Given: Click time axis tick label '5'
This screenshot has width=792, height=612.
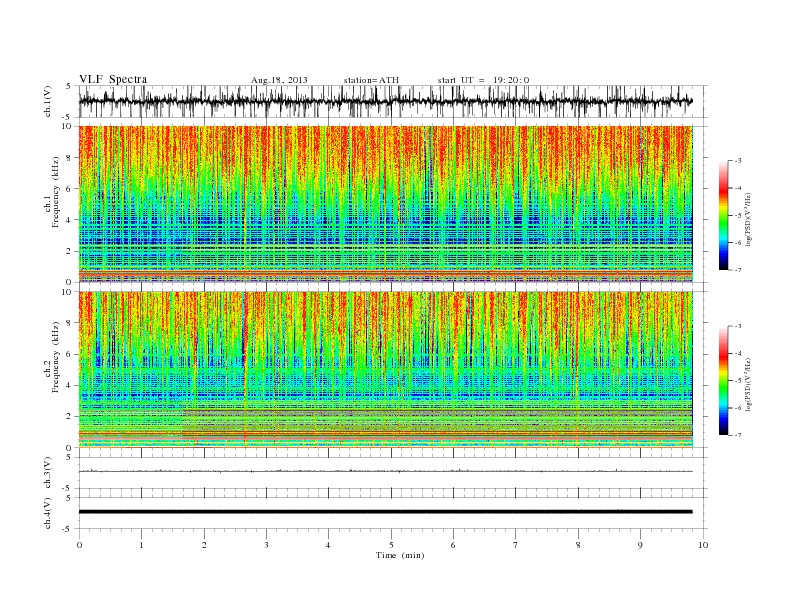Looking at the screenshot, I should click(x=391, y=545).
